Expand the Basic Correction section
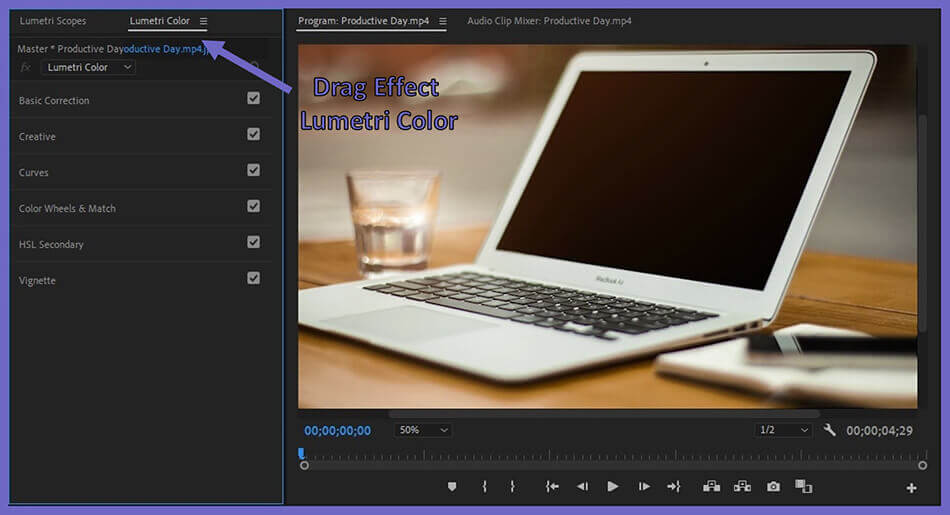The height and width of the screenshot is (515, 950). (x=54, y=101)
